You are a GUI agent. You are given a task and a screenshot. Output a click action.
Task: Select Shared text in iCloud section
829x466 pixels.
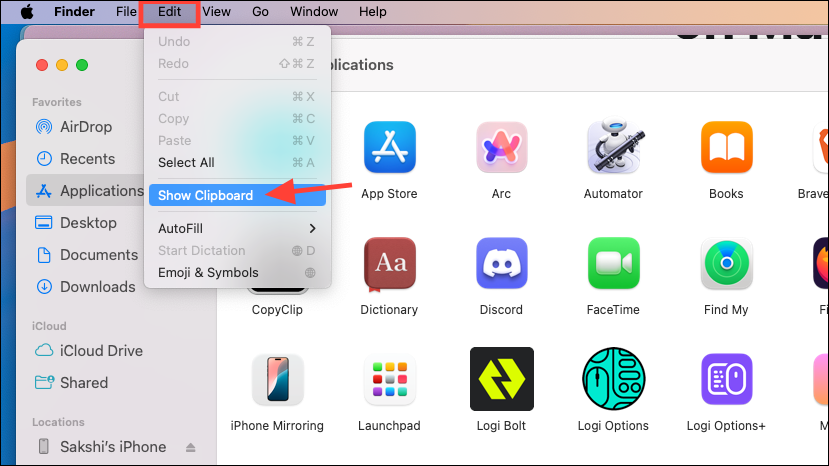coord(84,382)
